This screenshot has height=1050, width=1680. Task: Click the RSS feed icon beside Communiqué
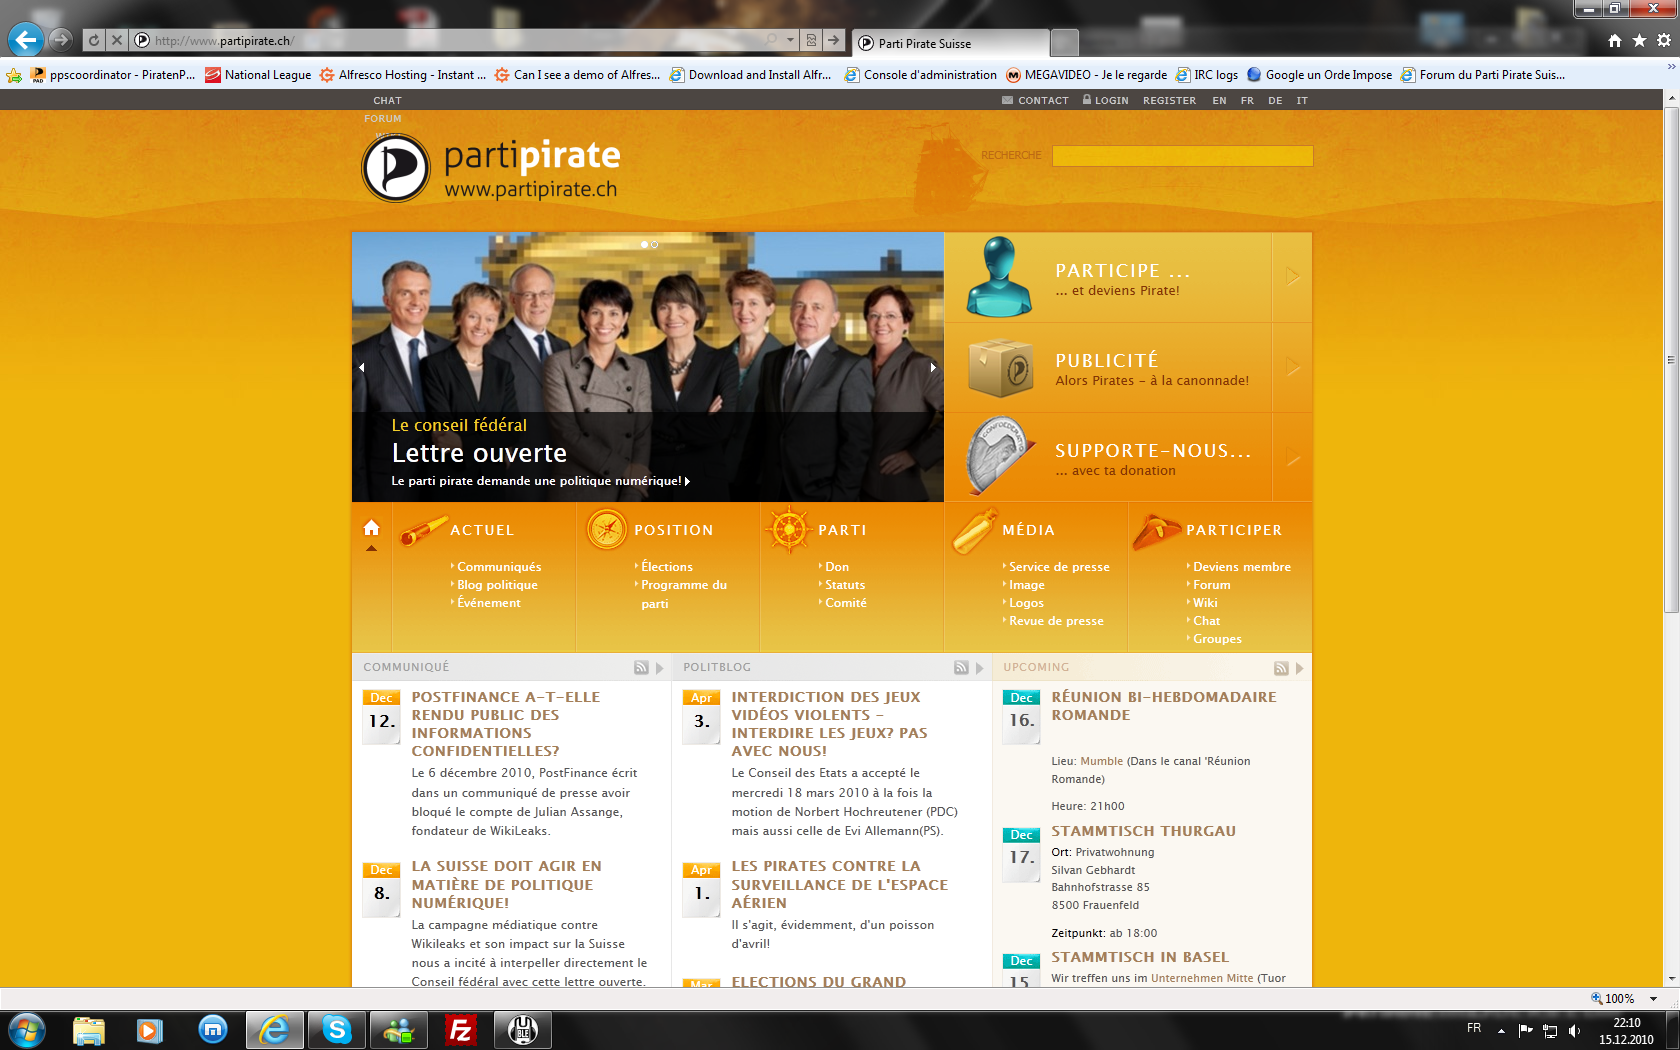641,668
